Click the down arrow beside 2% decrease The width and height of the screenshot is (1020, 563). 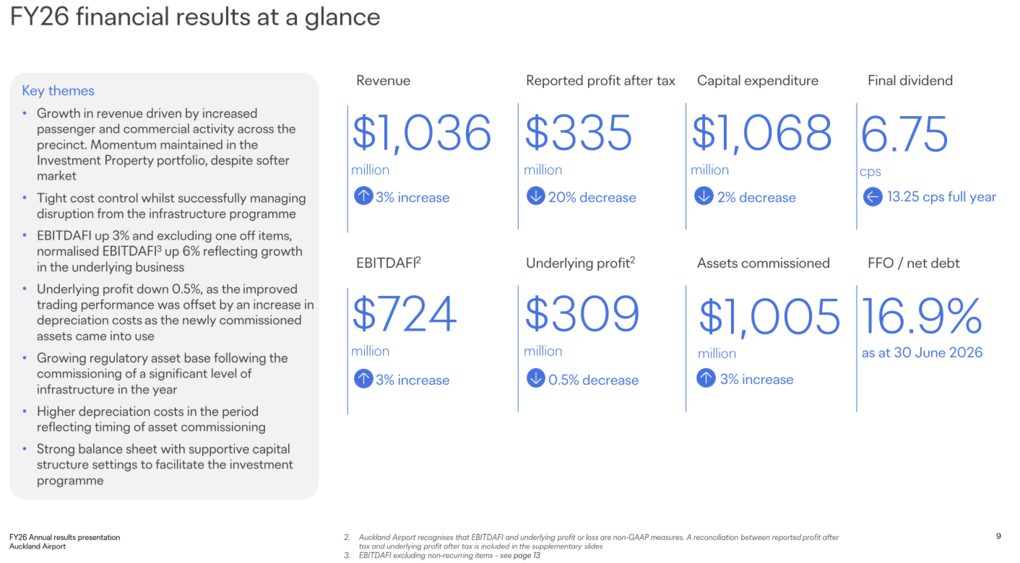tap(703, 196)
